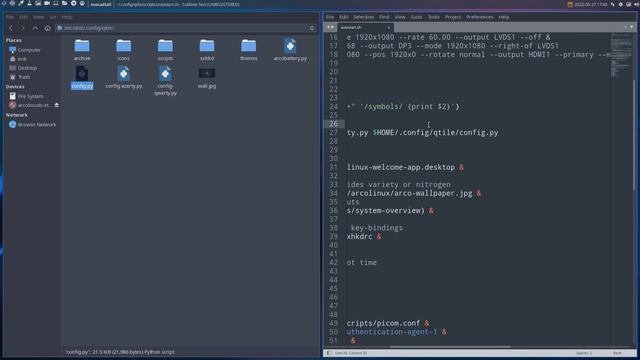The image size is (640, 360).
Task: Open the file manager View menu
Action: (x=39, y=17)
